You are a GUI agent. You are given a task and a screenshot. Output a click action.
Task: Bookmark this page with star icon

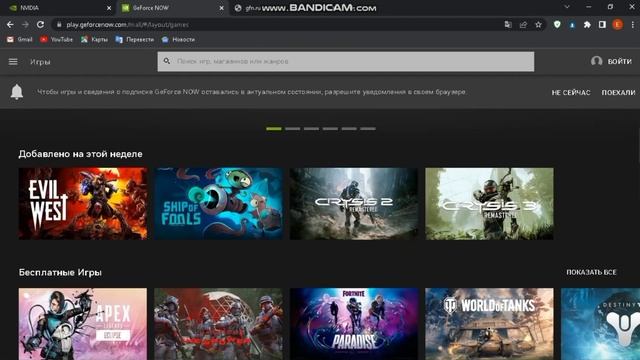pos(538,24)
